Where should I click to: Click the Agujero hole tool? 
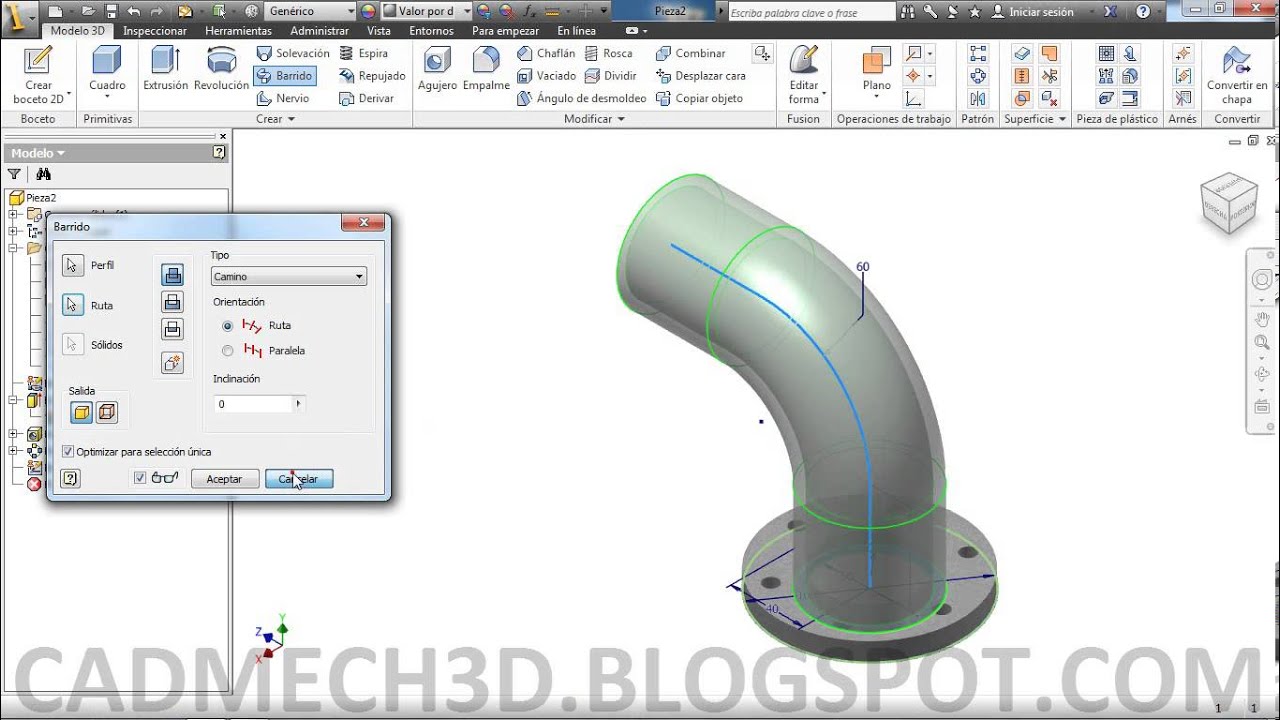tap(437, 69)
